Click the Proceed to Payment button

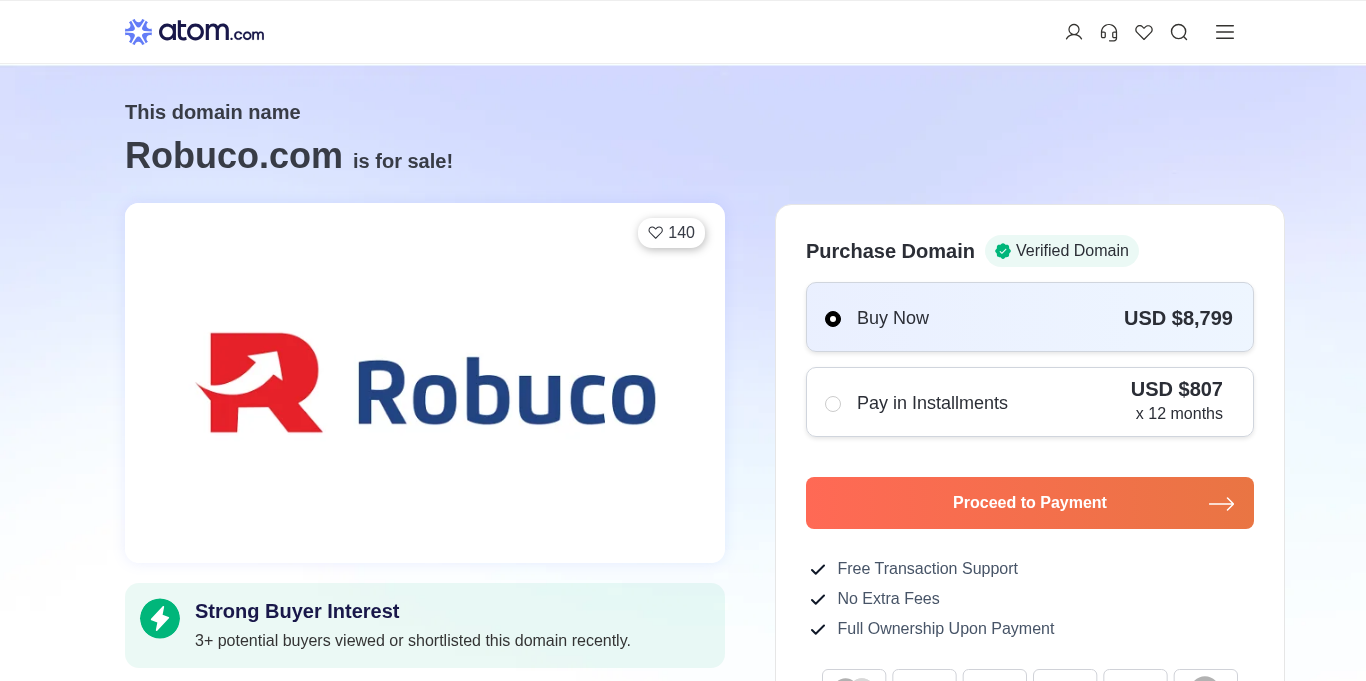coord(1029,503)
